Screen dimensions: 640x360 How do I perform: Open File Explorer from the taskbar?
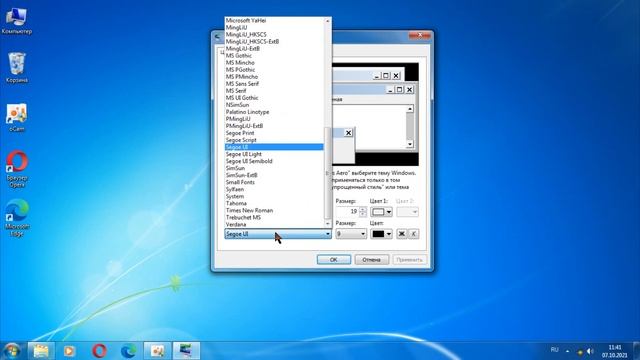coord(41,351)
